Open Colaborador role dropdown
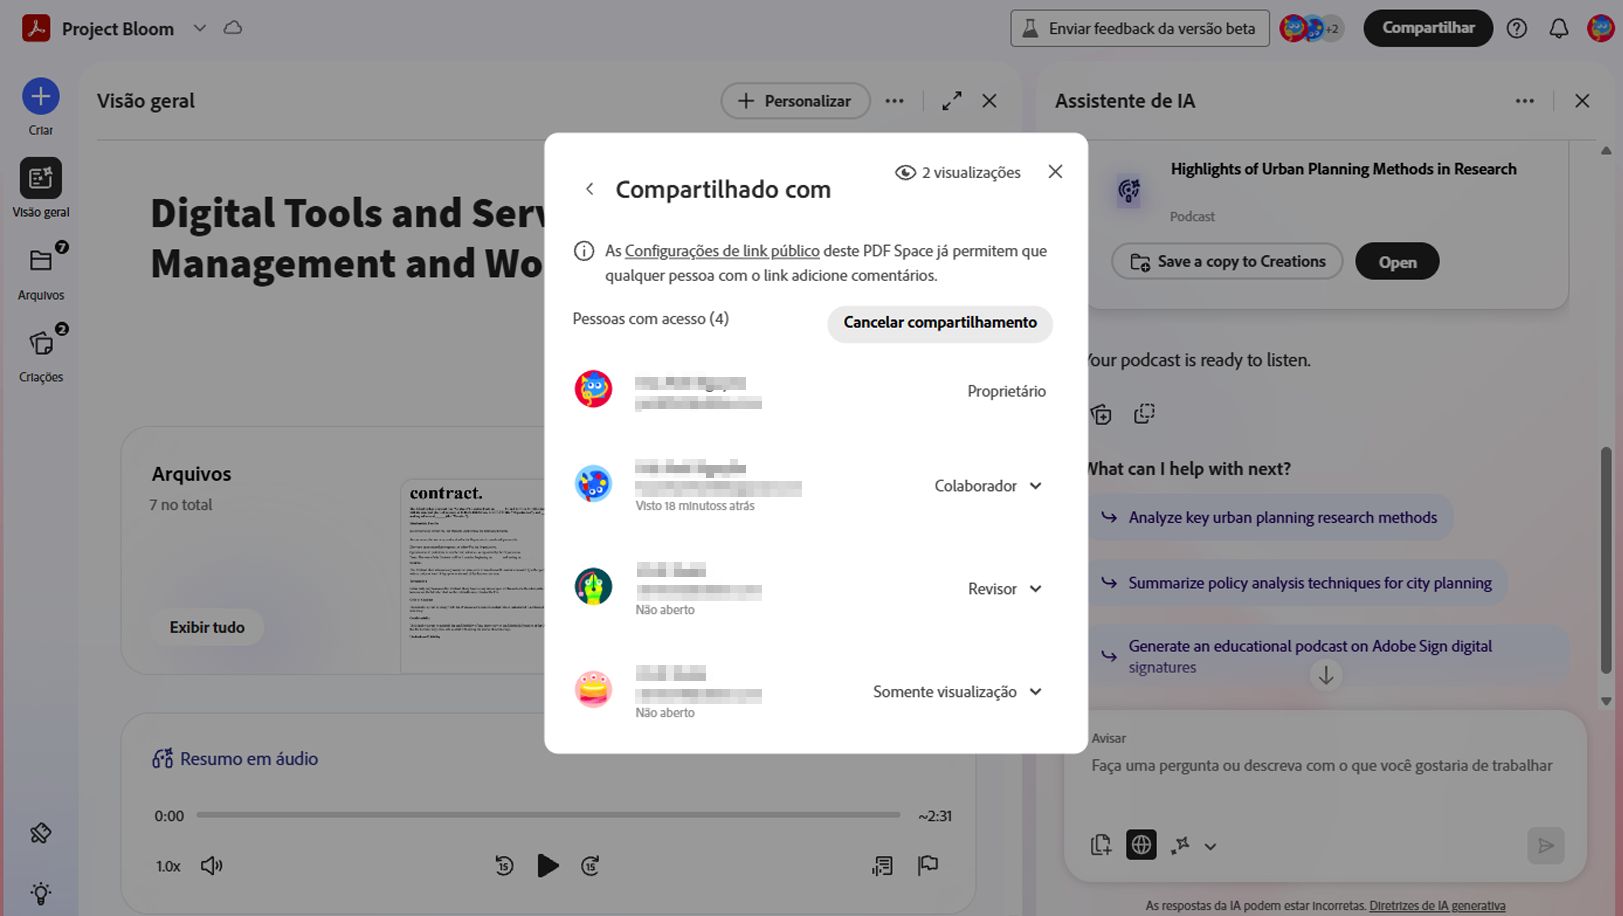1623x916 pixels. [988, 486]
